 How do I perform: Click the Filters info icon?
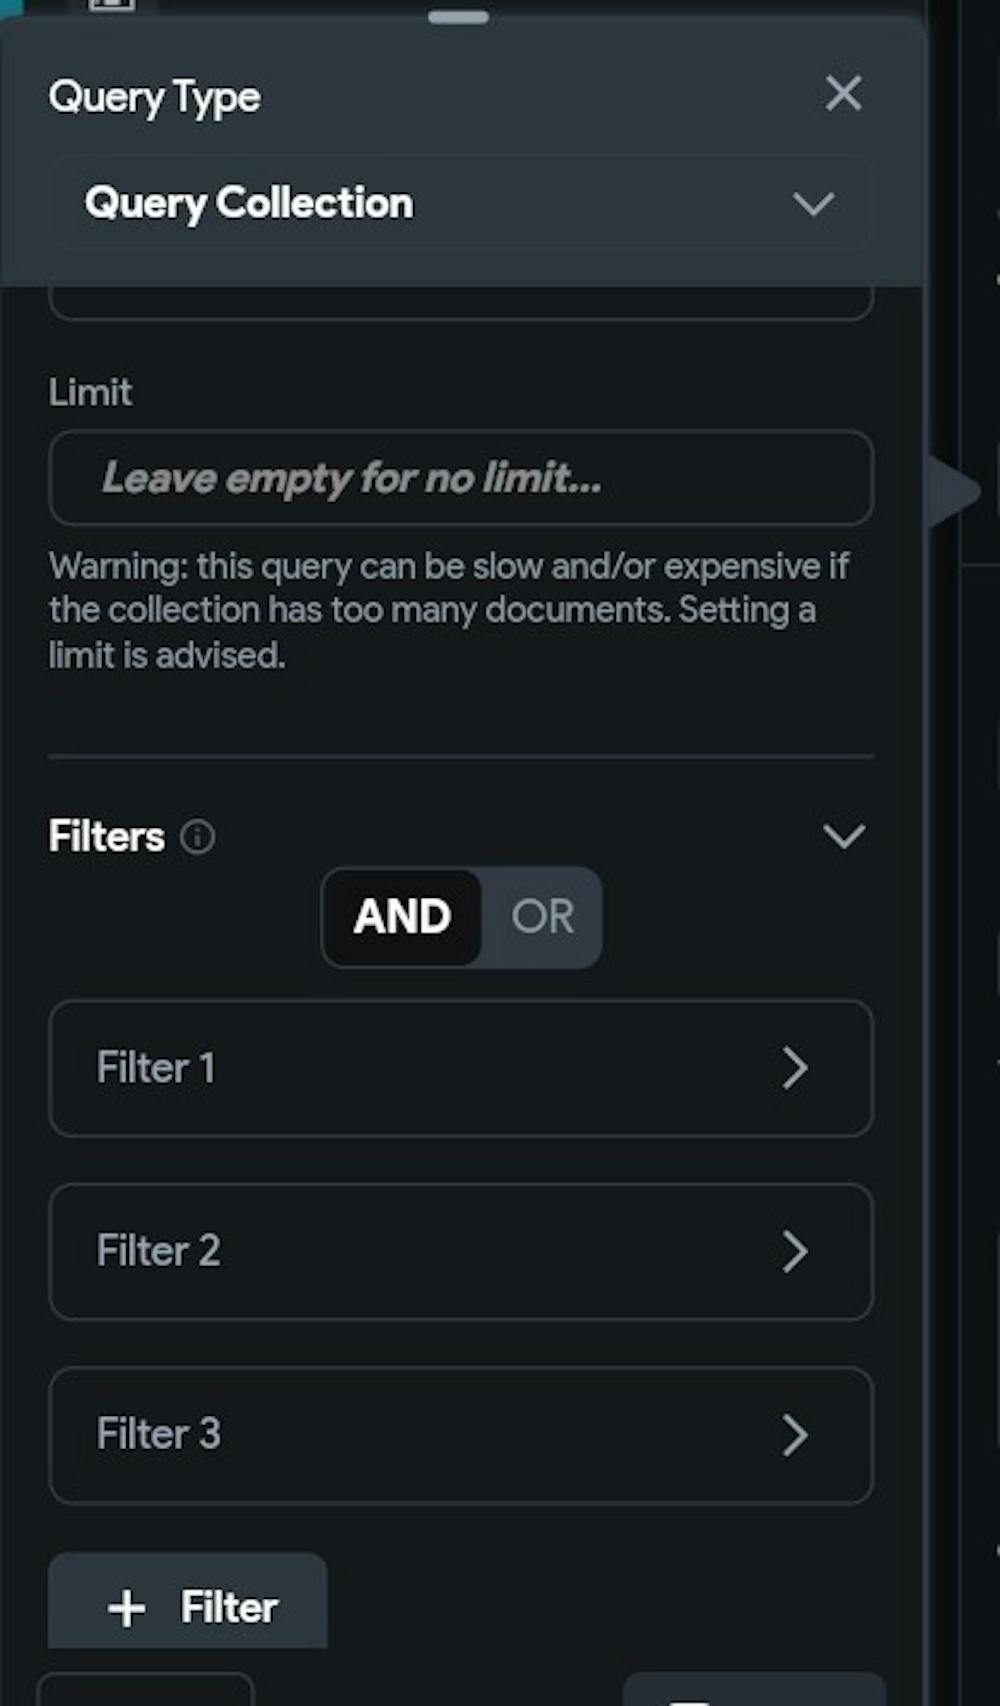(x=197, y=836)
